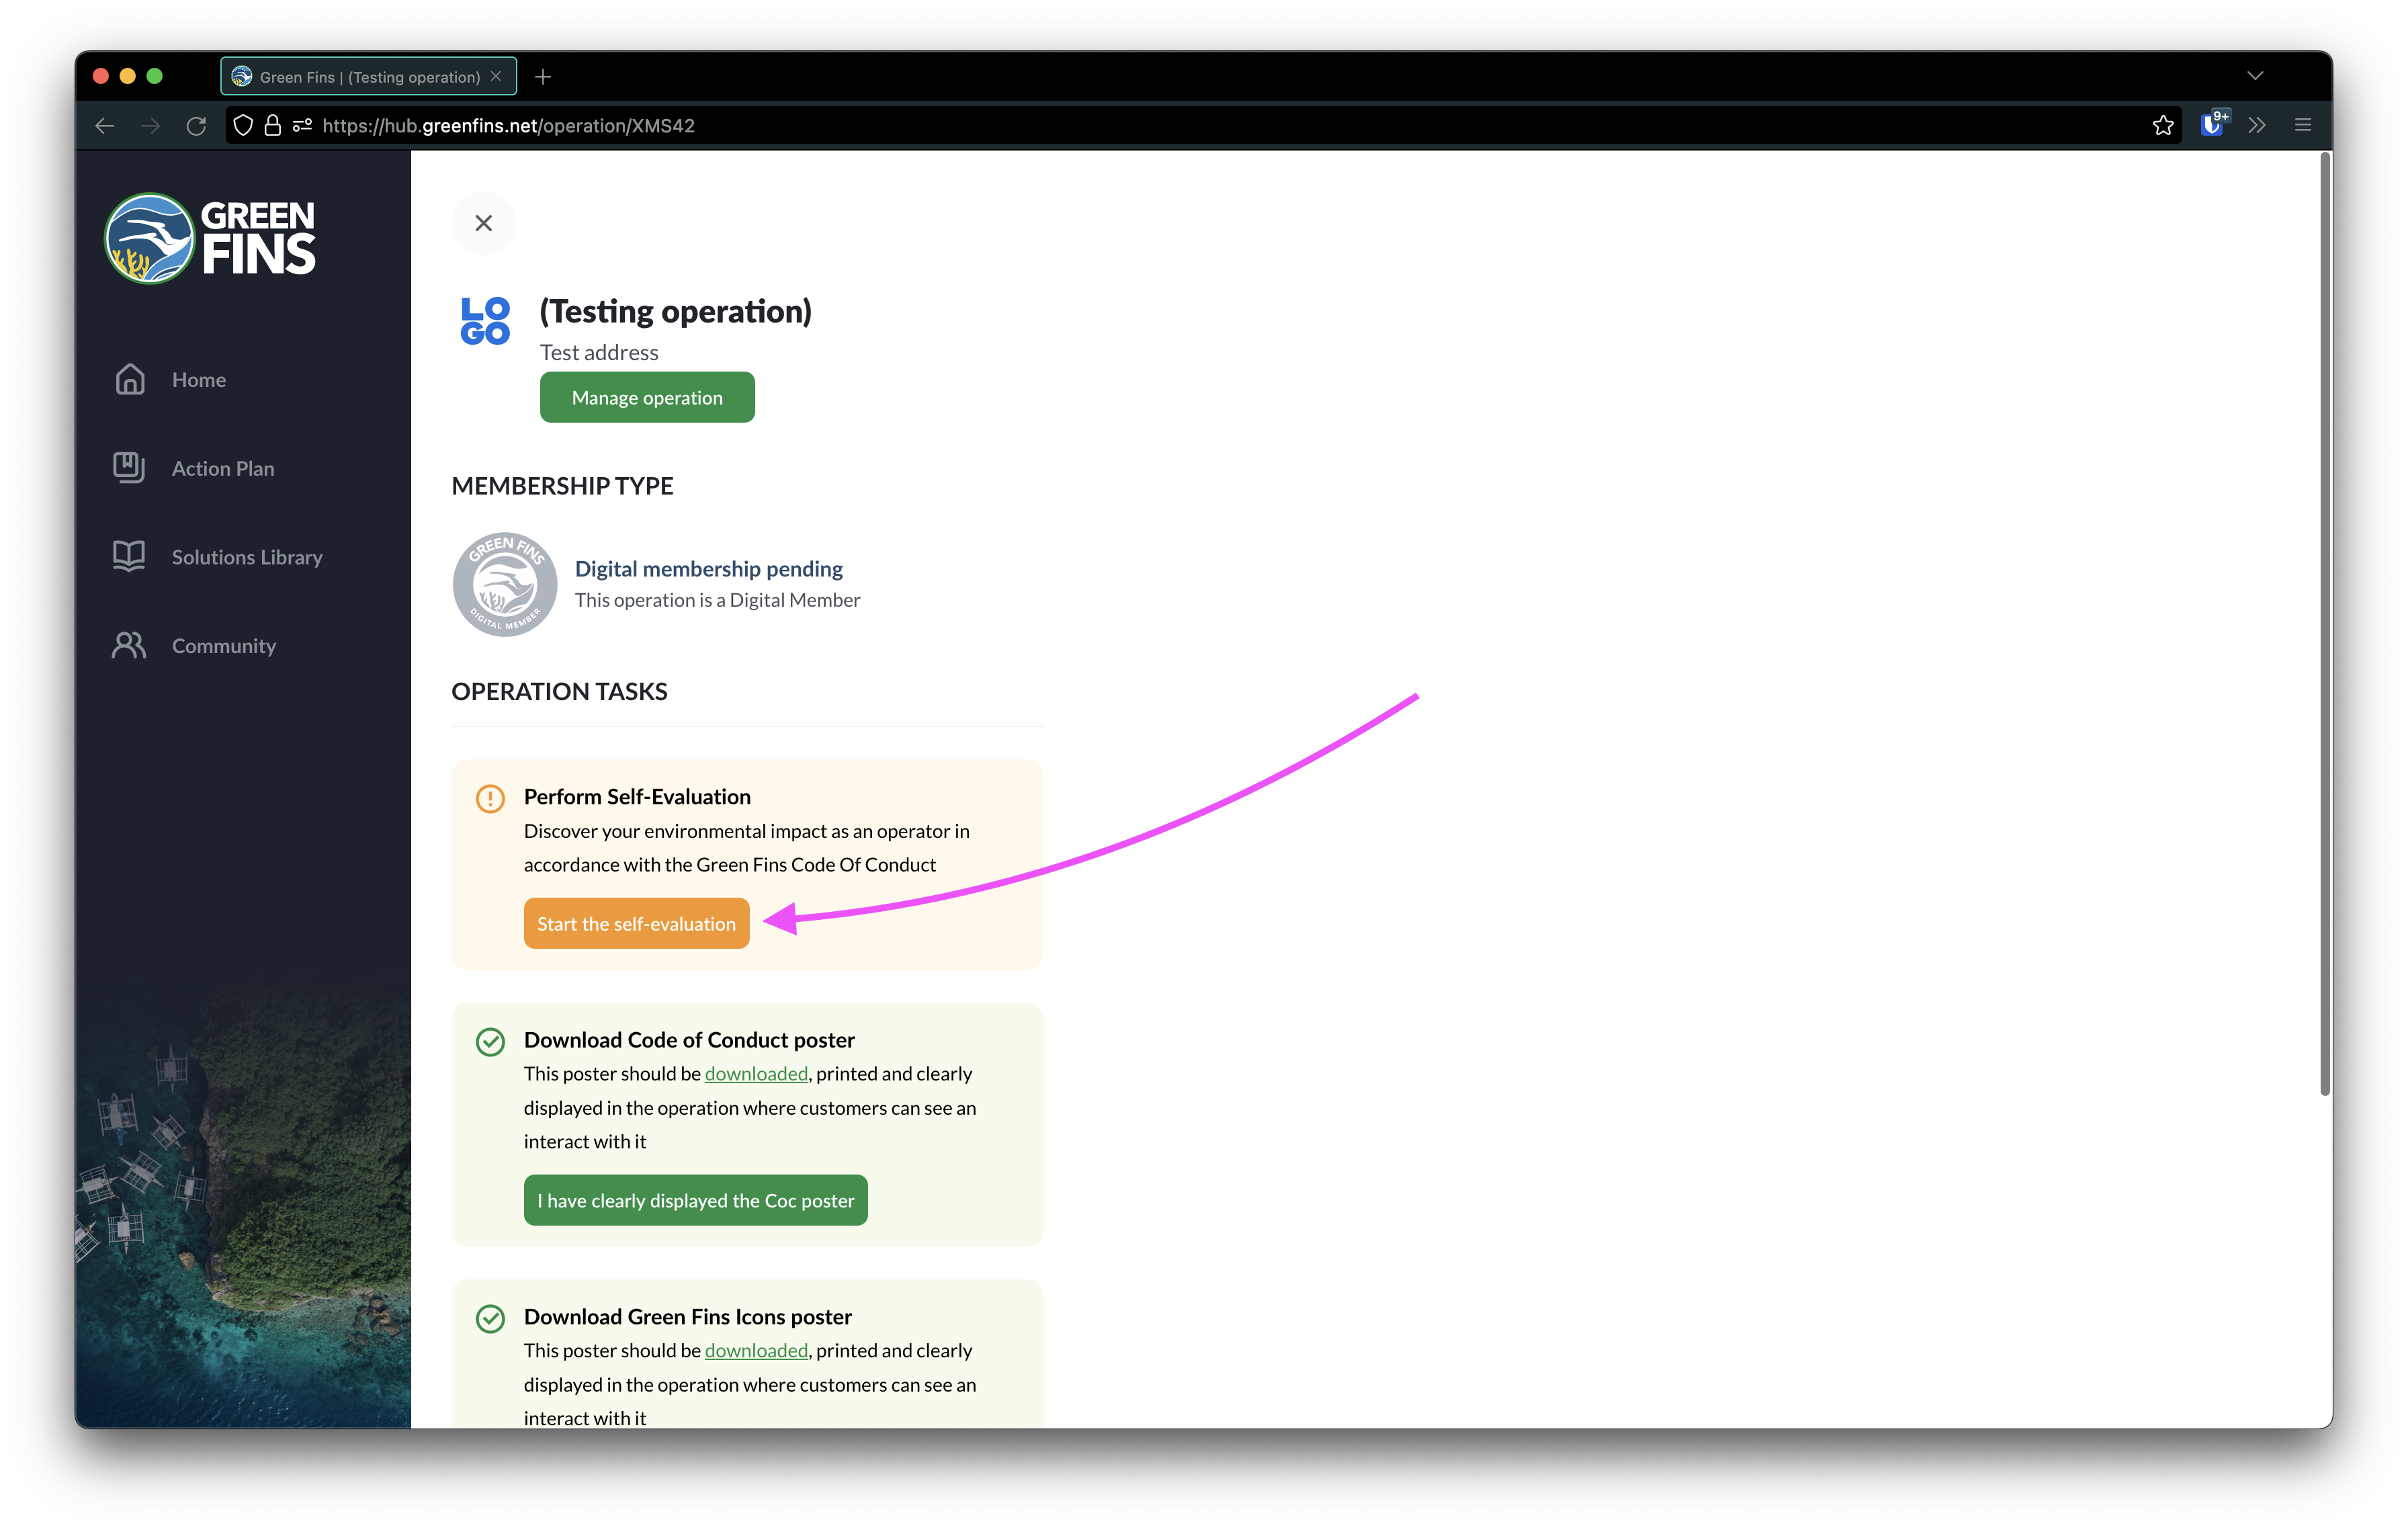Click the Download Green Fins Icons poster heading

coord(688,1316)
